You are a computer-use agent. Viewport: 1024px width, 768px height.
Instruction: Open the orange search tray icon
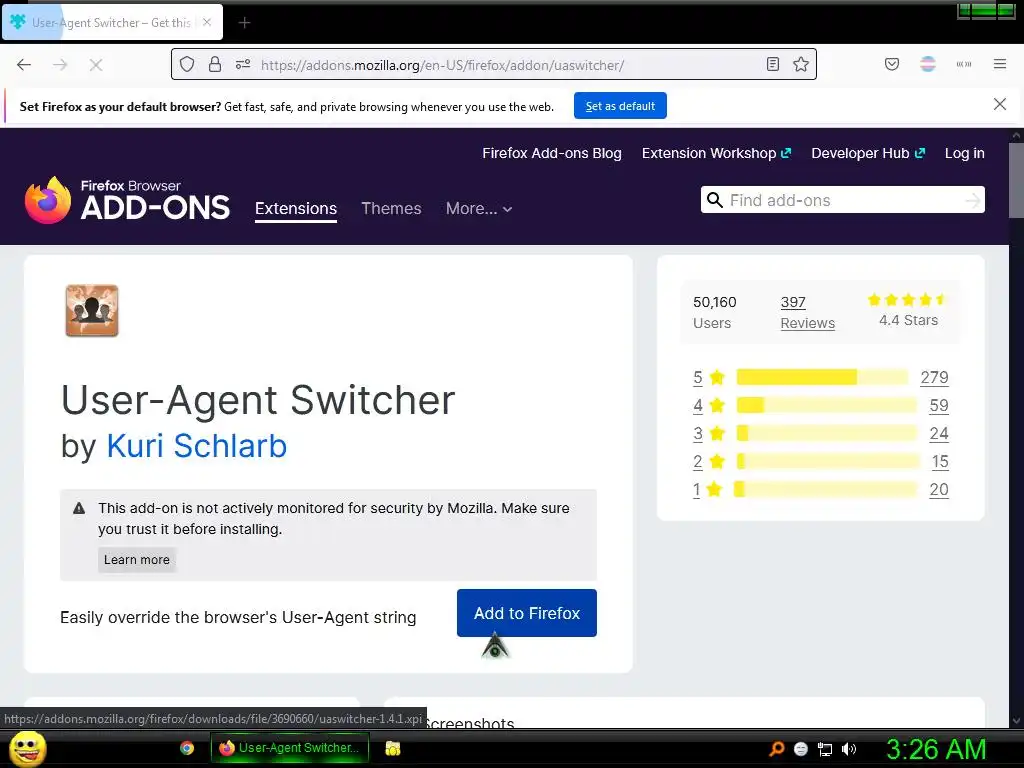pos(776,748)
